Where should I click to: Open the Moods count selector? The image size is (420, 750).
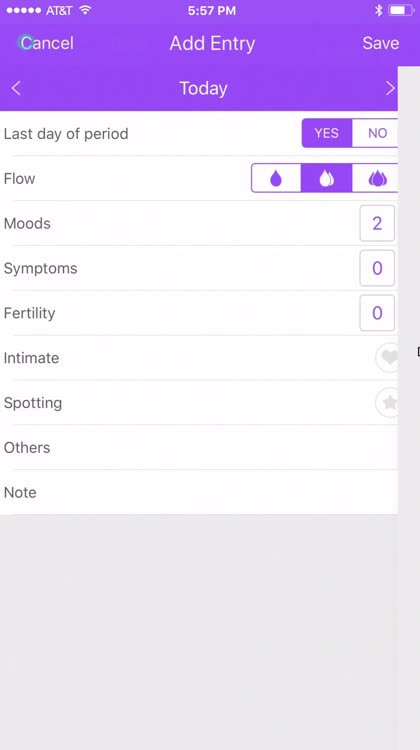coord(377,223)
